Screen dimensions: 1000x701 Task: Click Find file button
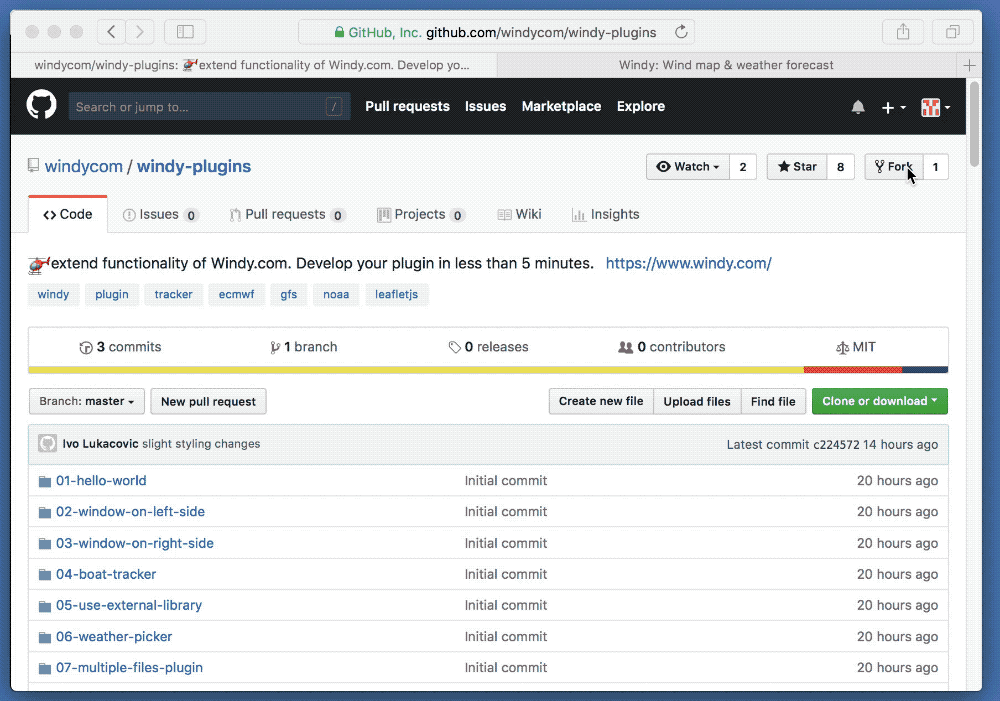pos(773,401)
